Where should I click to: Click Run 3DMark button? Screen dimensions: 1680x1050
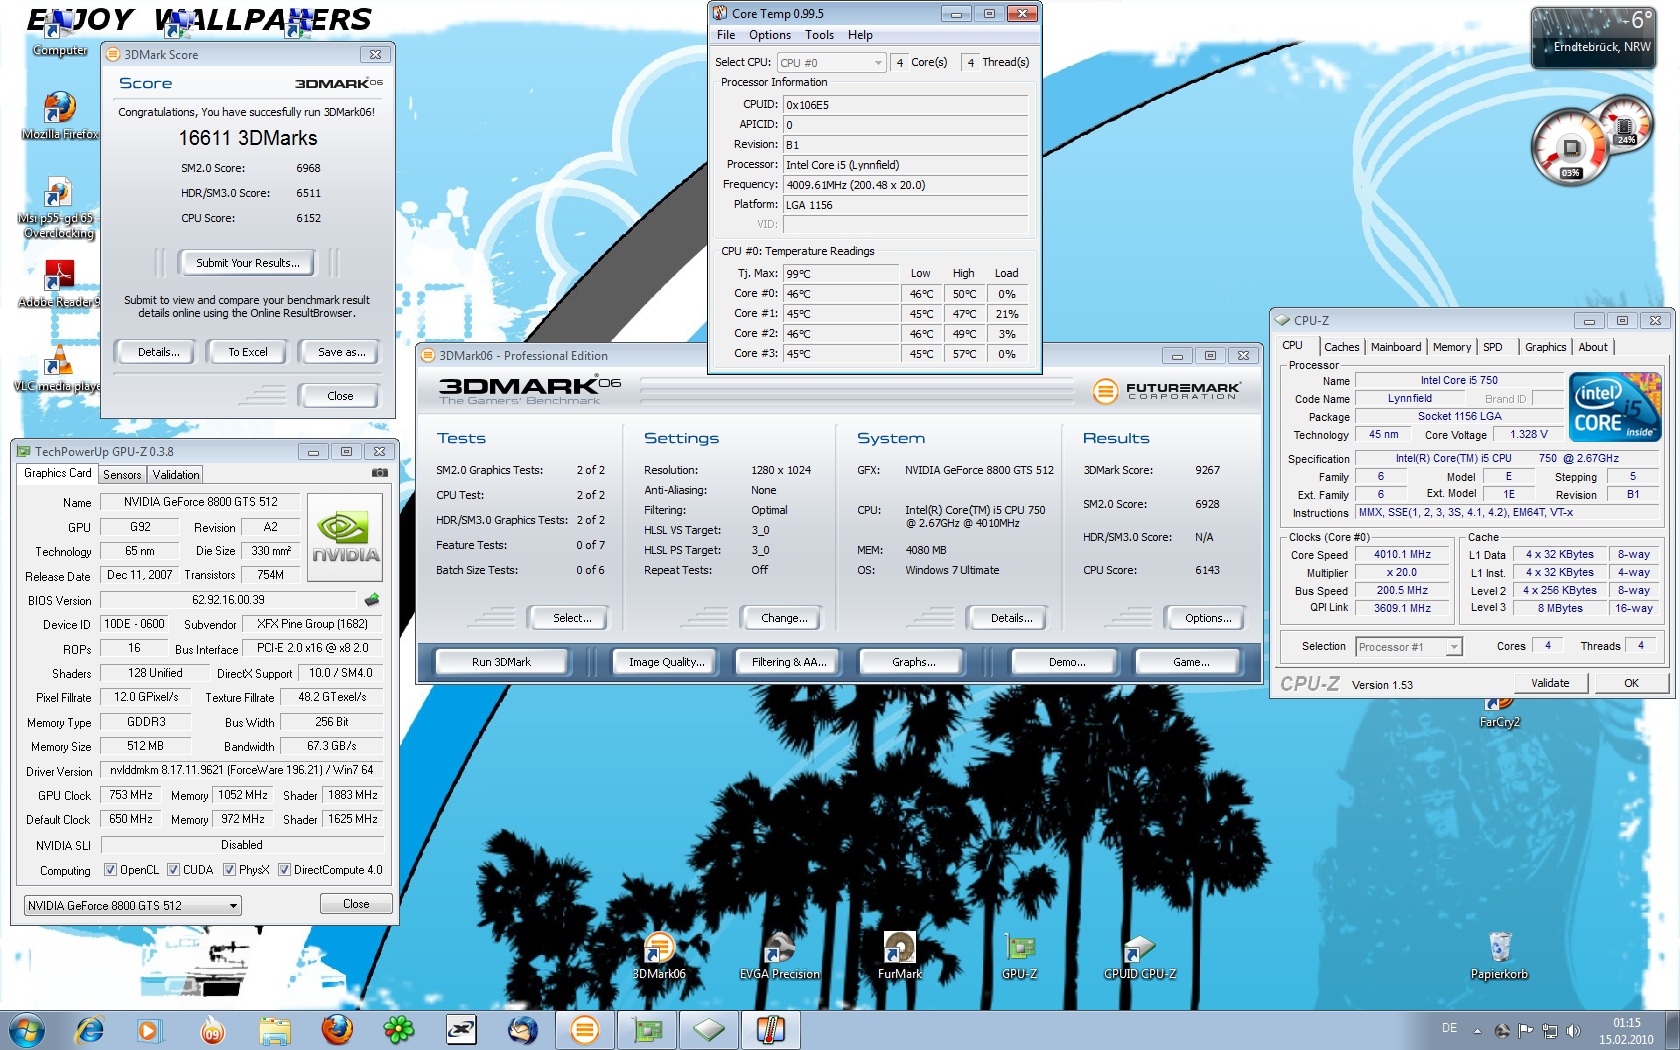pos(501,662)
